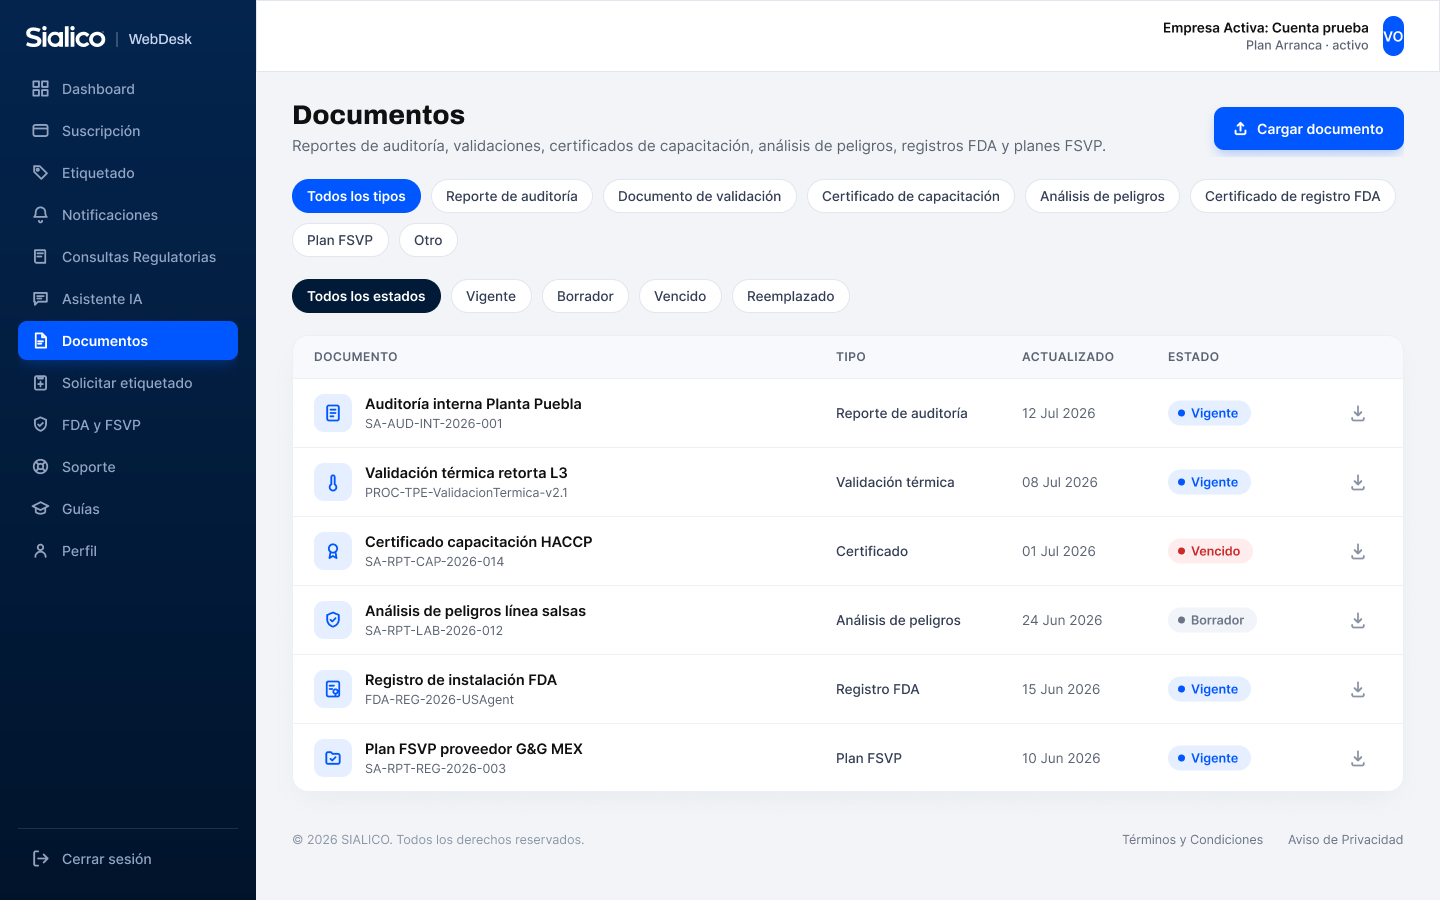Open Guías in the sidebar

pos(128,509)
